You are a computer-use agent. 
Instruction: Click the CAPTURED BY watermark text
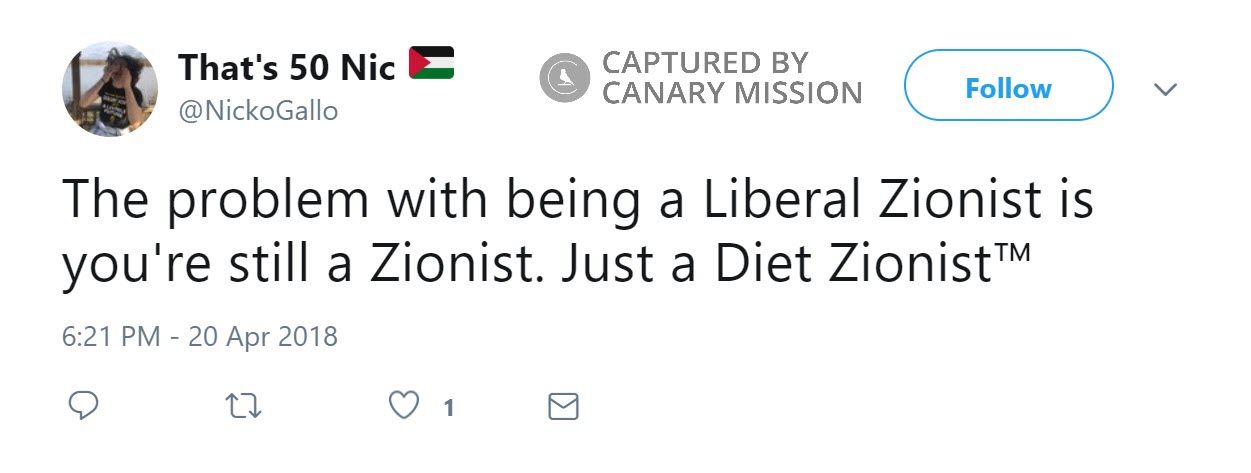pos(704,62)
